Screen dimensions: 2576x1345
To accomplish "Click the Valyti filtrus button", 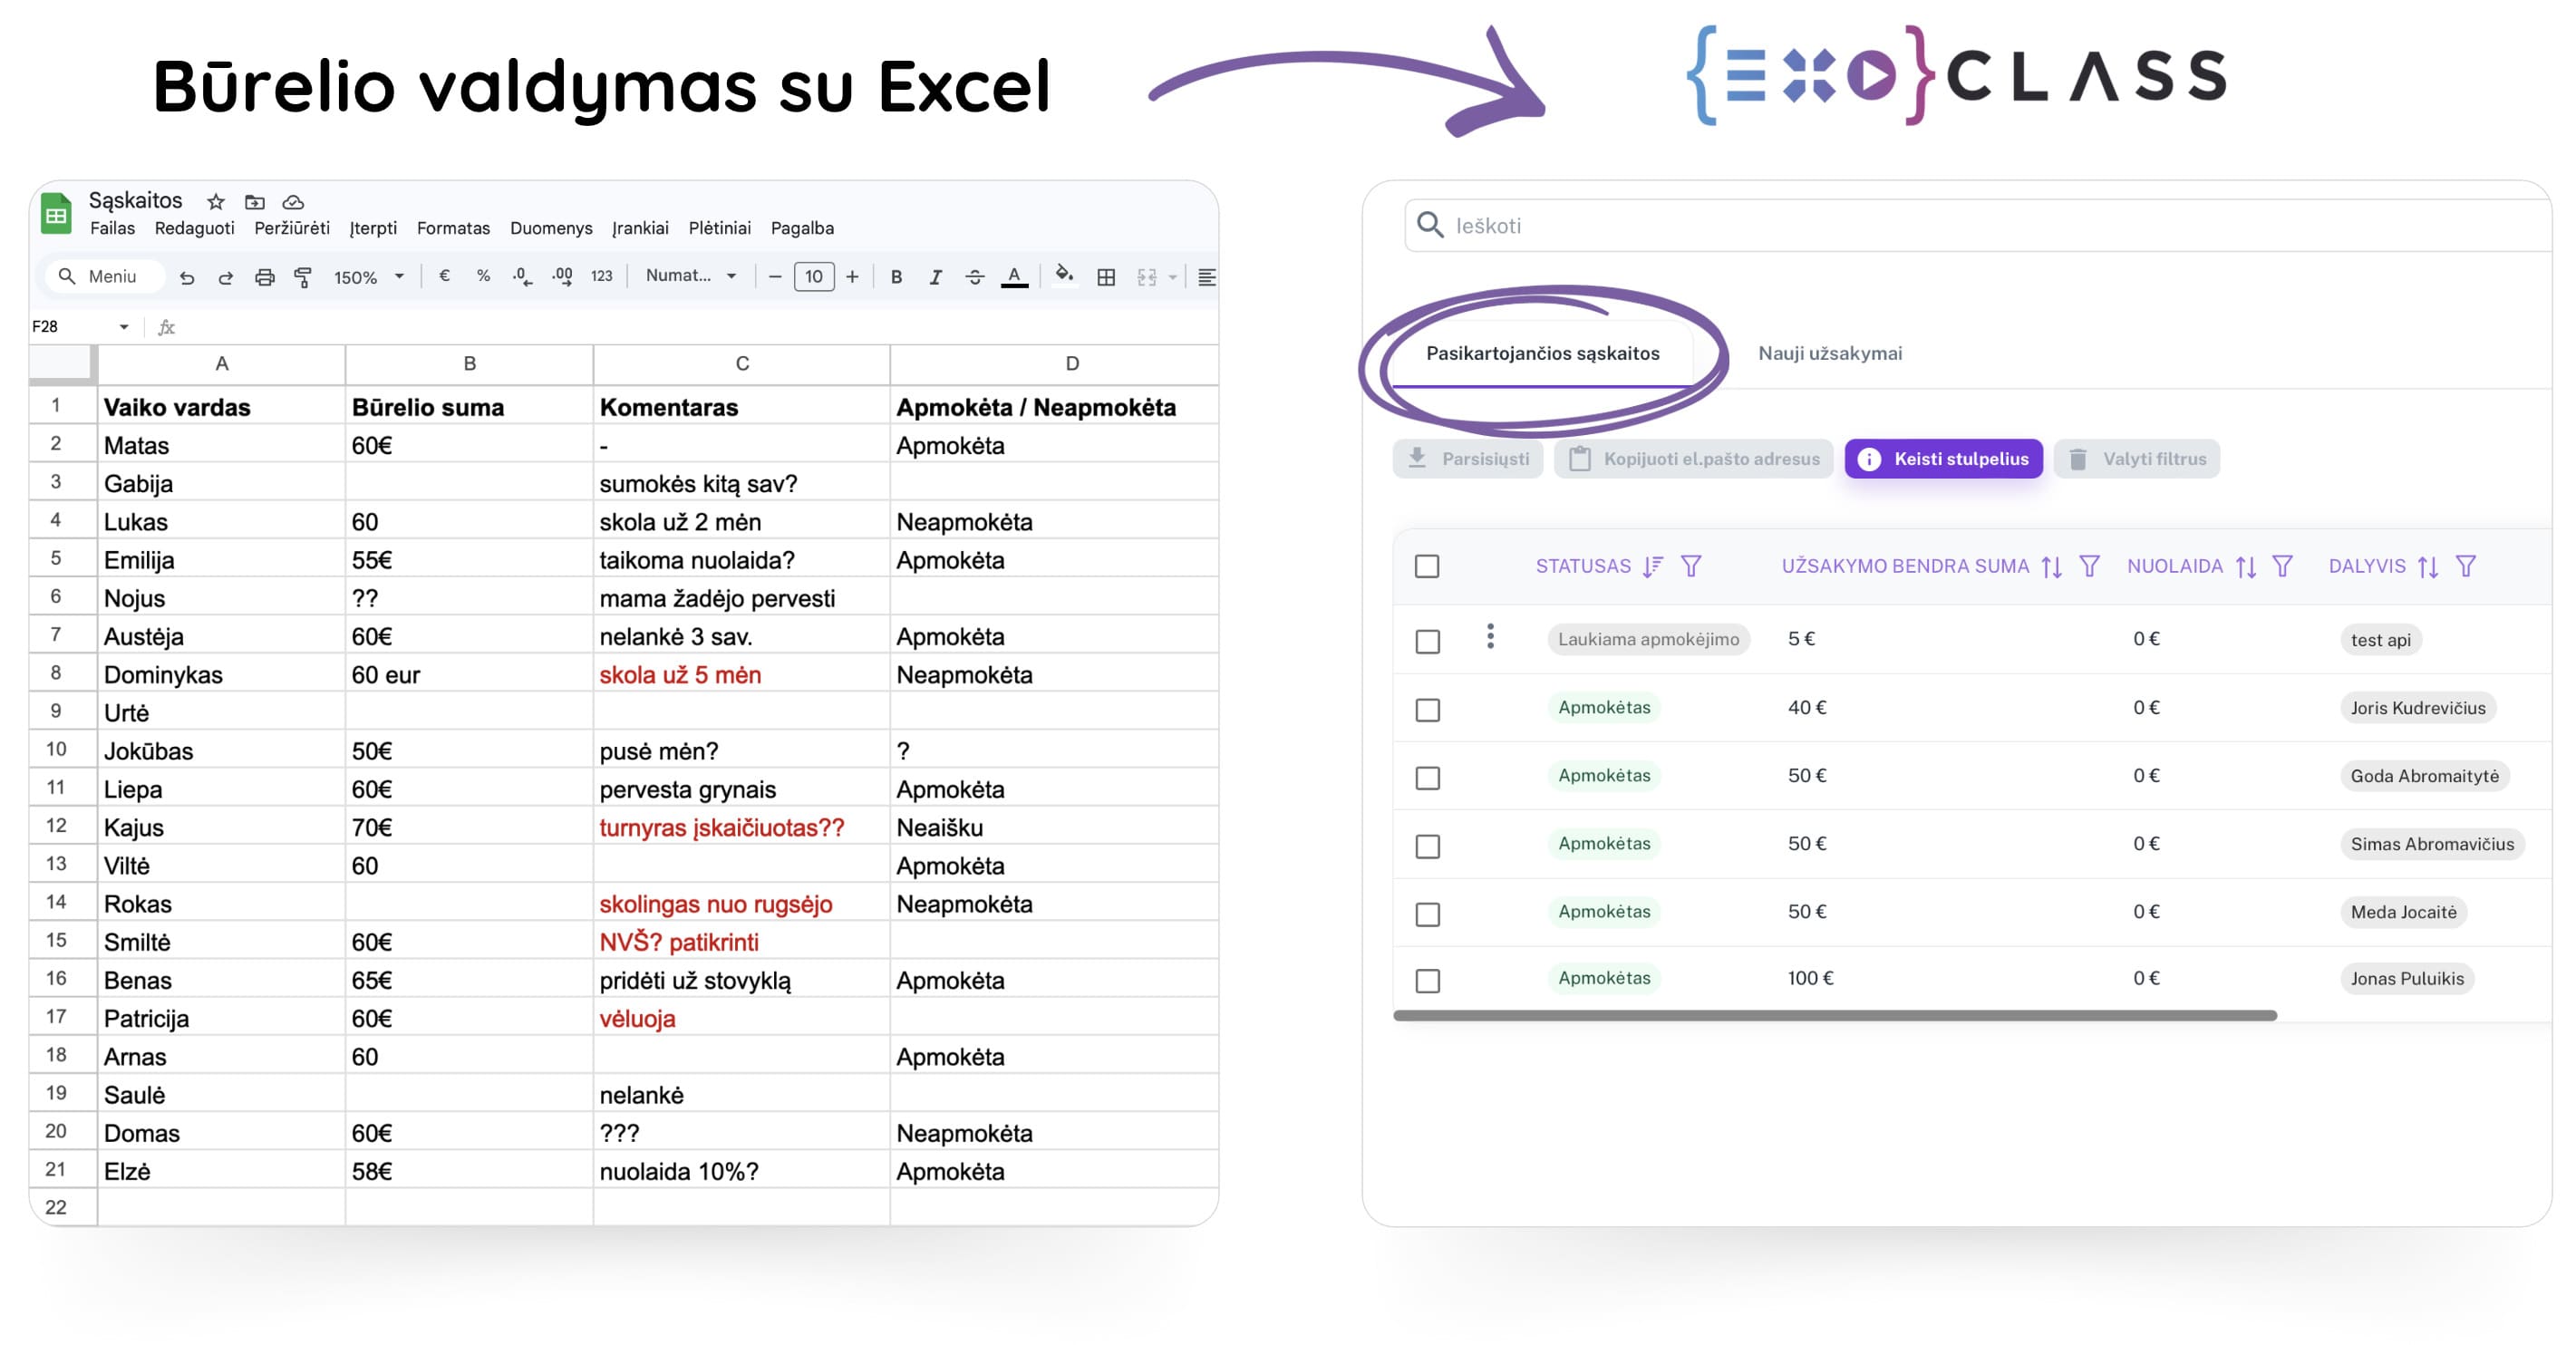I will pos(2136,459).
